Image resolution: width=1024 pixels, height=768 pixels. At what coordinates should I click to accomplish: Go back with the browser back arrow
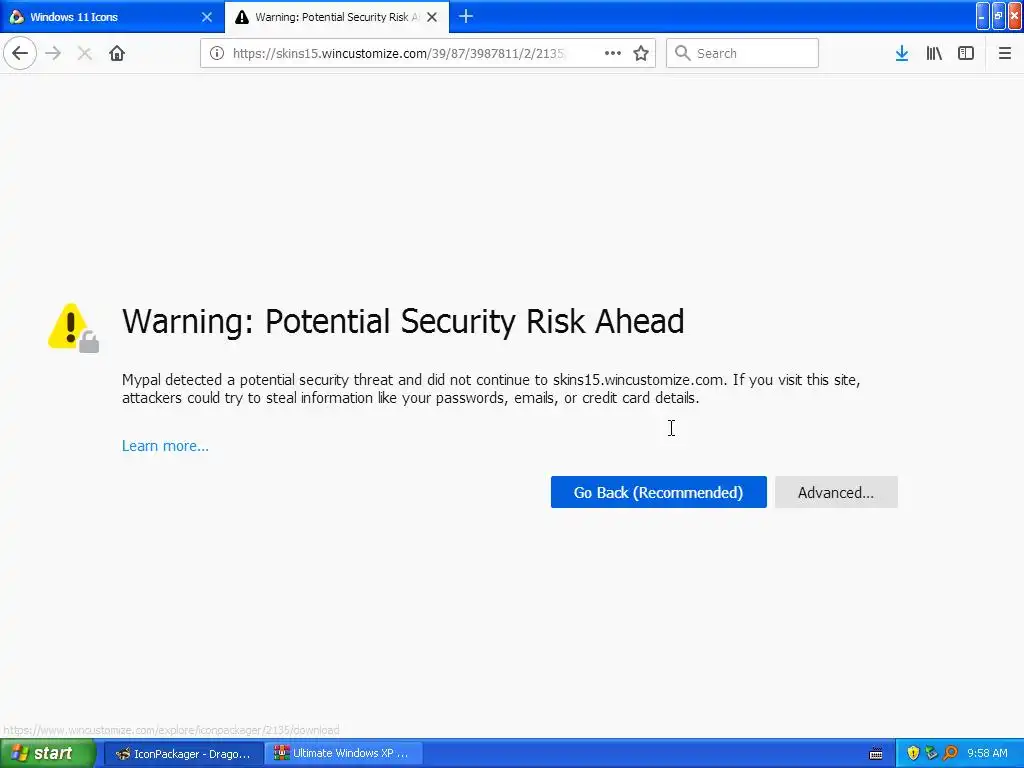tap(20, 54)
